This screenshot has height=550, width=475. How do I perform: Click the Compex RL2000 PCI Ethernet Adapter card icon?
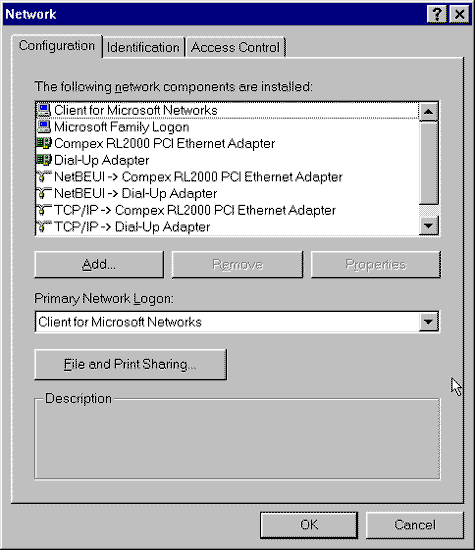click(44, 143)
